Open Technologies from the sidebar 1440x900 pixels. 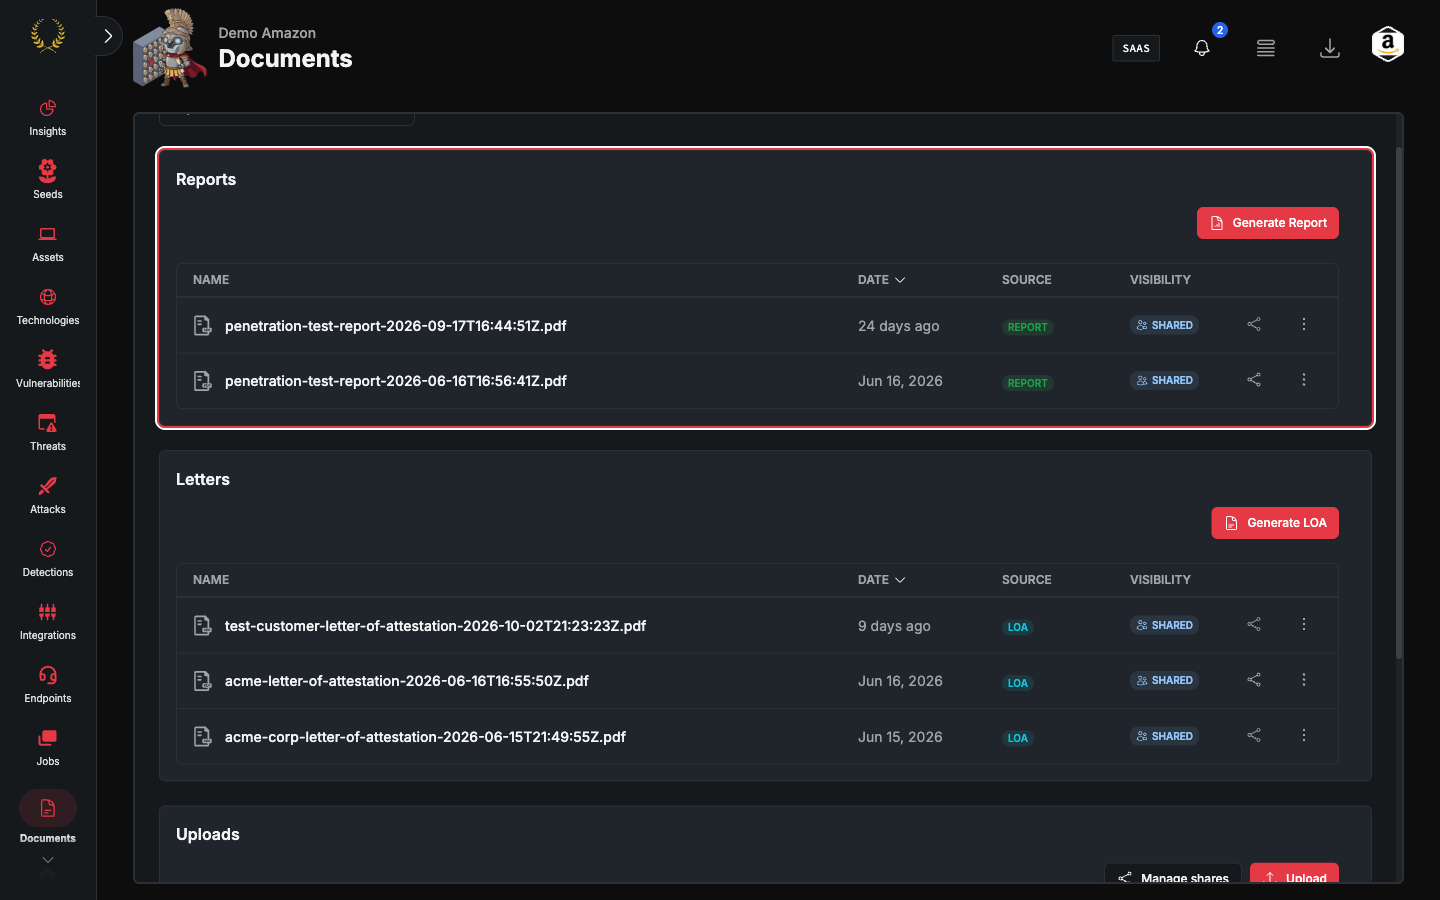[48, 307]
